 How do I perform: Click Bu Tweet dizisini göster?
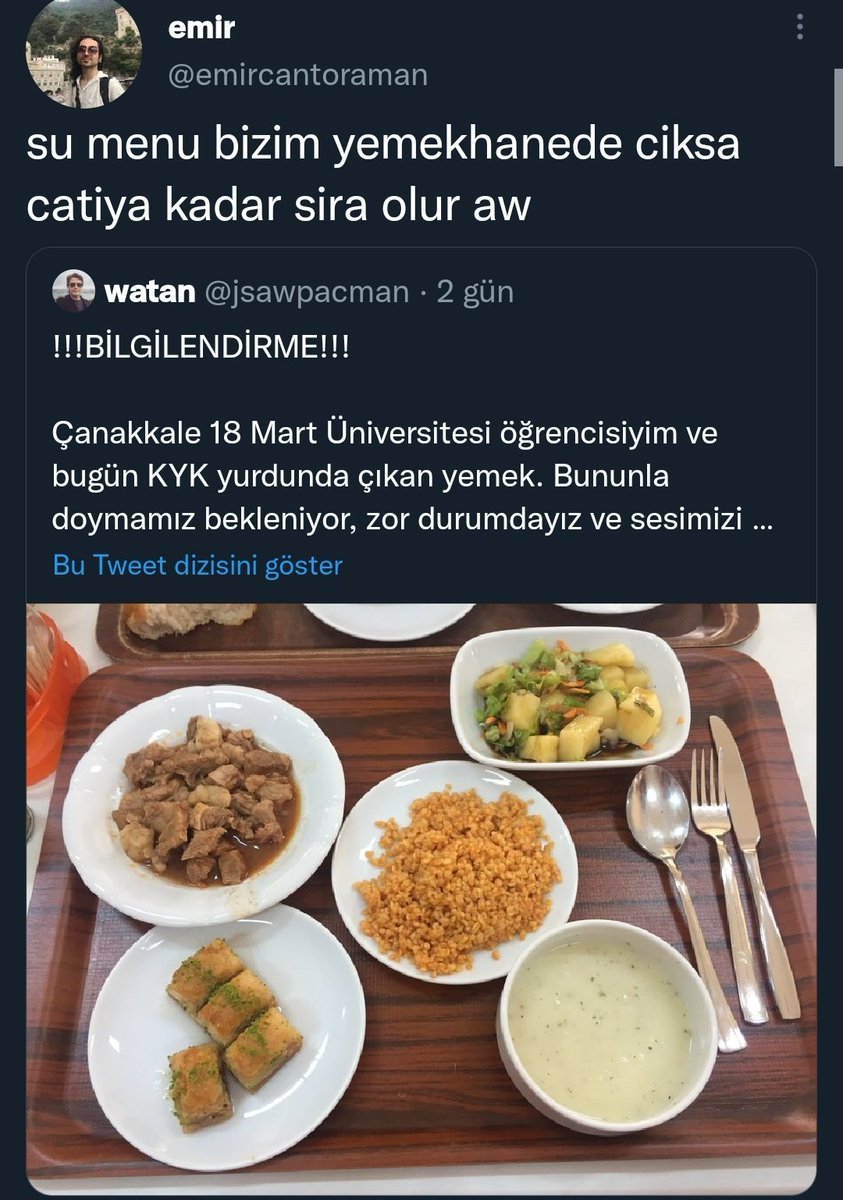[198, 566]
